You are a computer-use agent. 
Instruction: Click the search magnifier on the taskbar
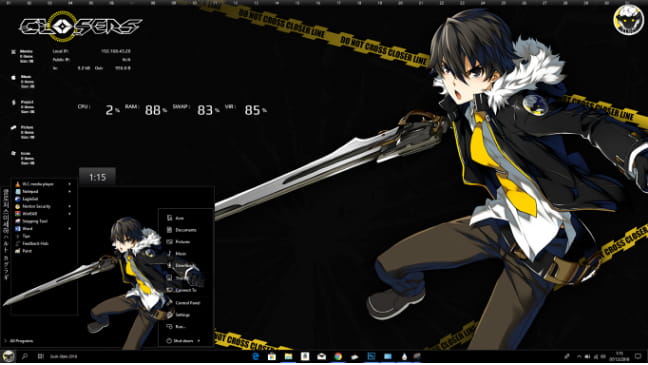pos(24,356)
